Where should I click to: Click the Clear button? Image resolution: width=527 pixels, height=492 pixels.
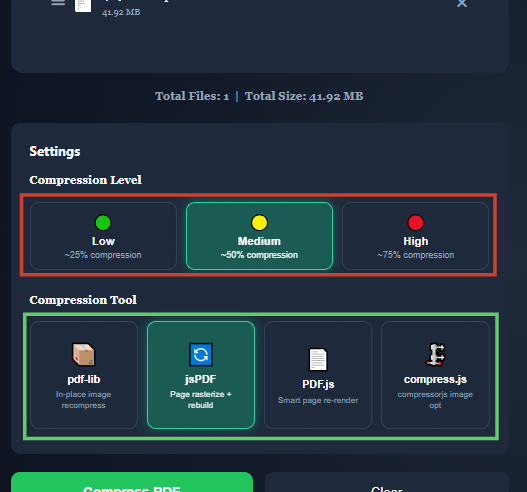coord(387,482)
